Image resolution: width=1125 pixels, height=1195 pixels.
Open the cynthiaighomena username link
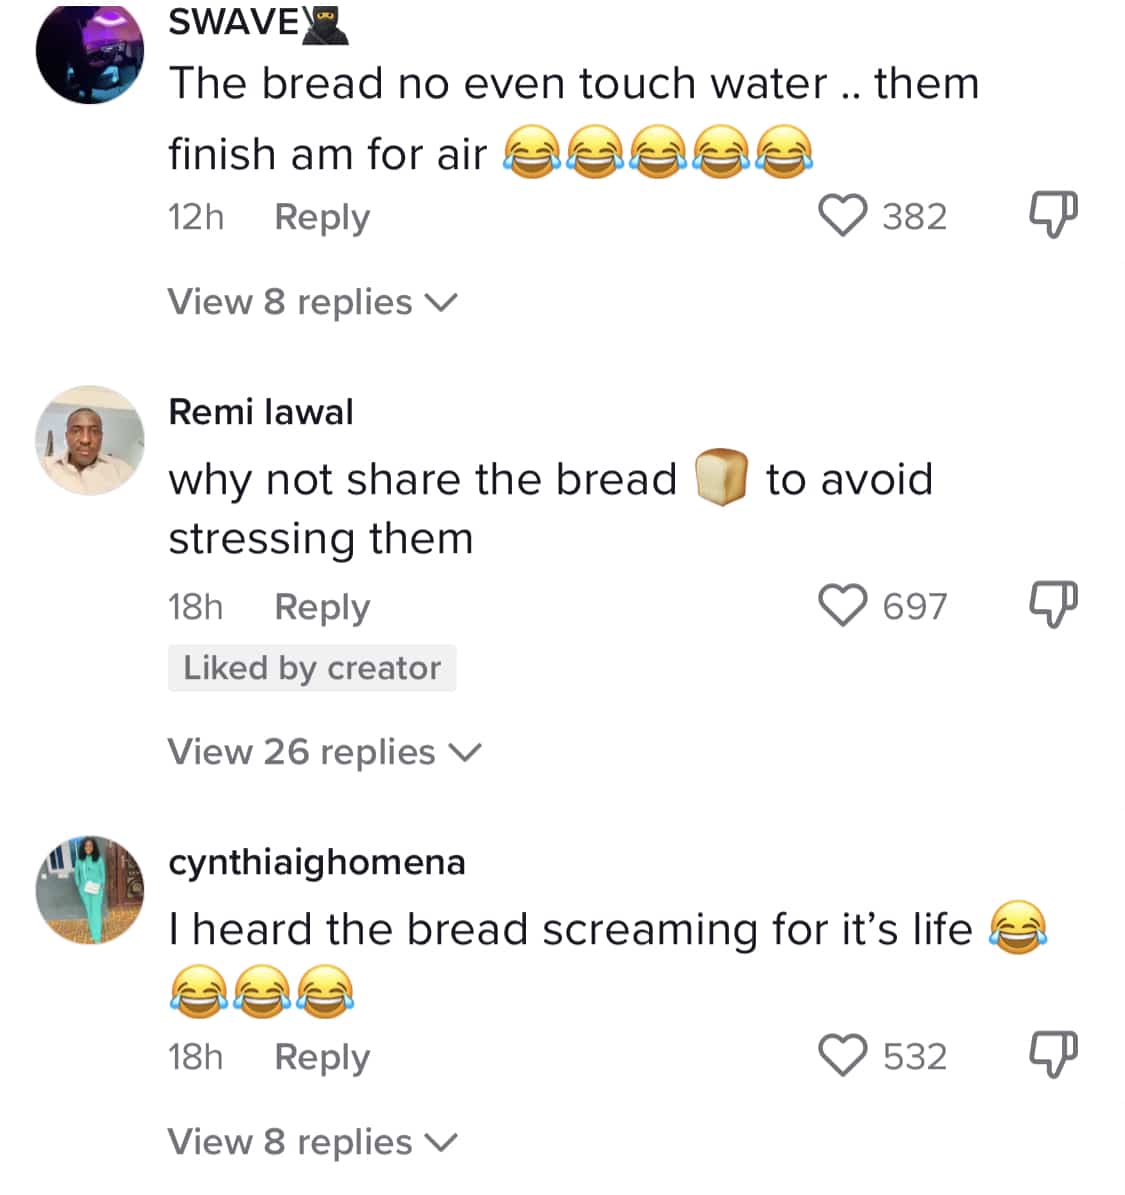pos(317,862)
